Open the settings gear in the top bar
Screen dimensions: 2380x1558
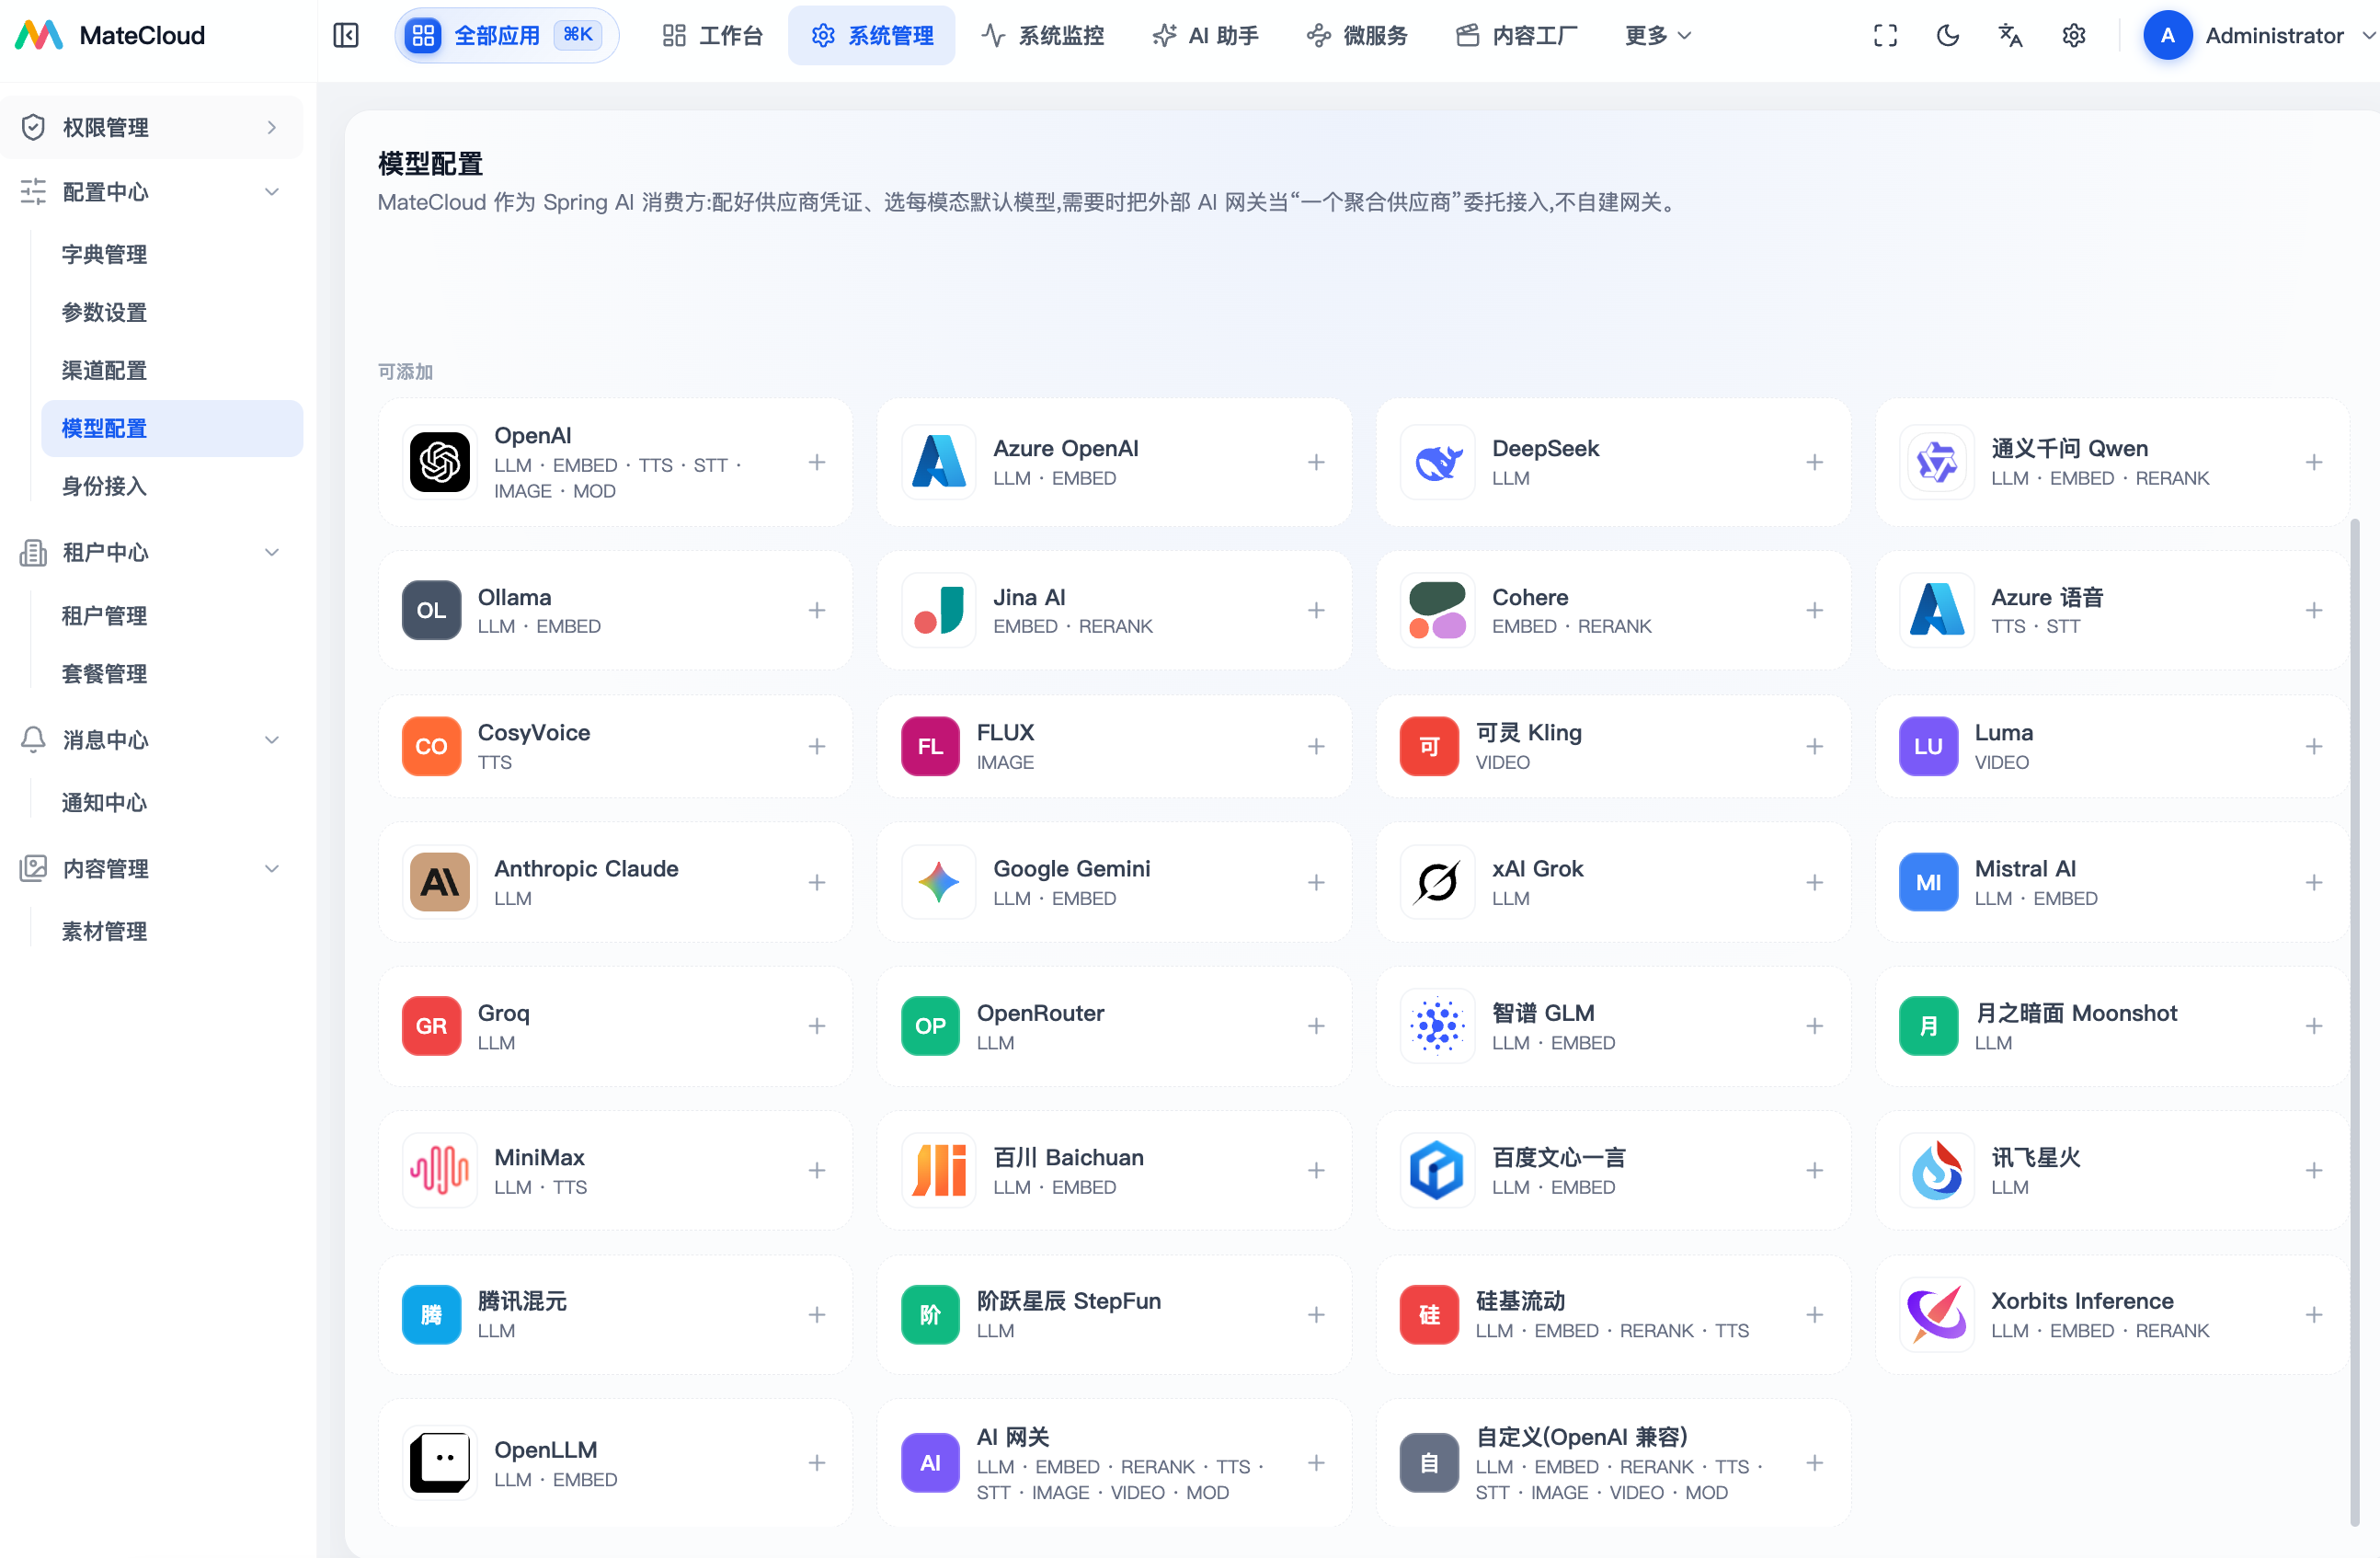coord(2073,36)
